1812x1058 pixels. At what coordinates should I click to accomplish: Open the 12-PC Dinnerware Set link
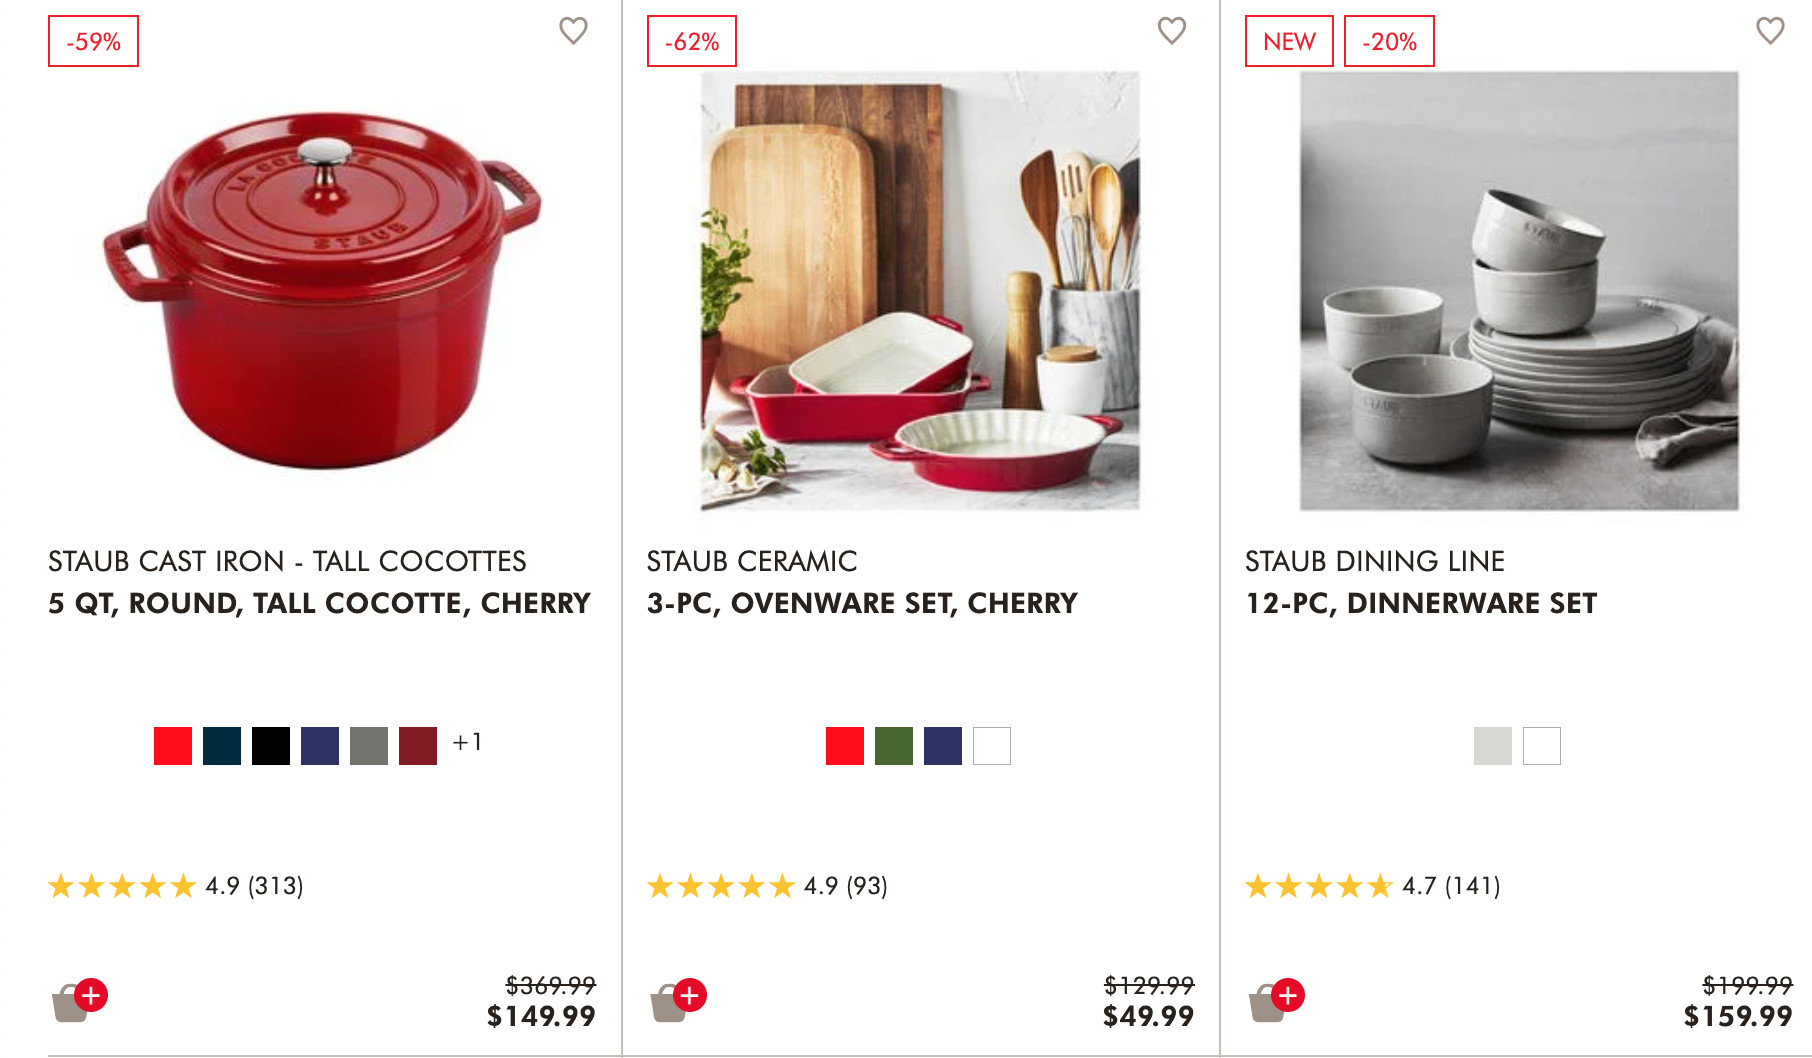tap(1420, 603)
